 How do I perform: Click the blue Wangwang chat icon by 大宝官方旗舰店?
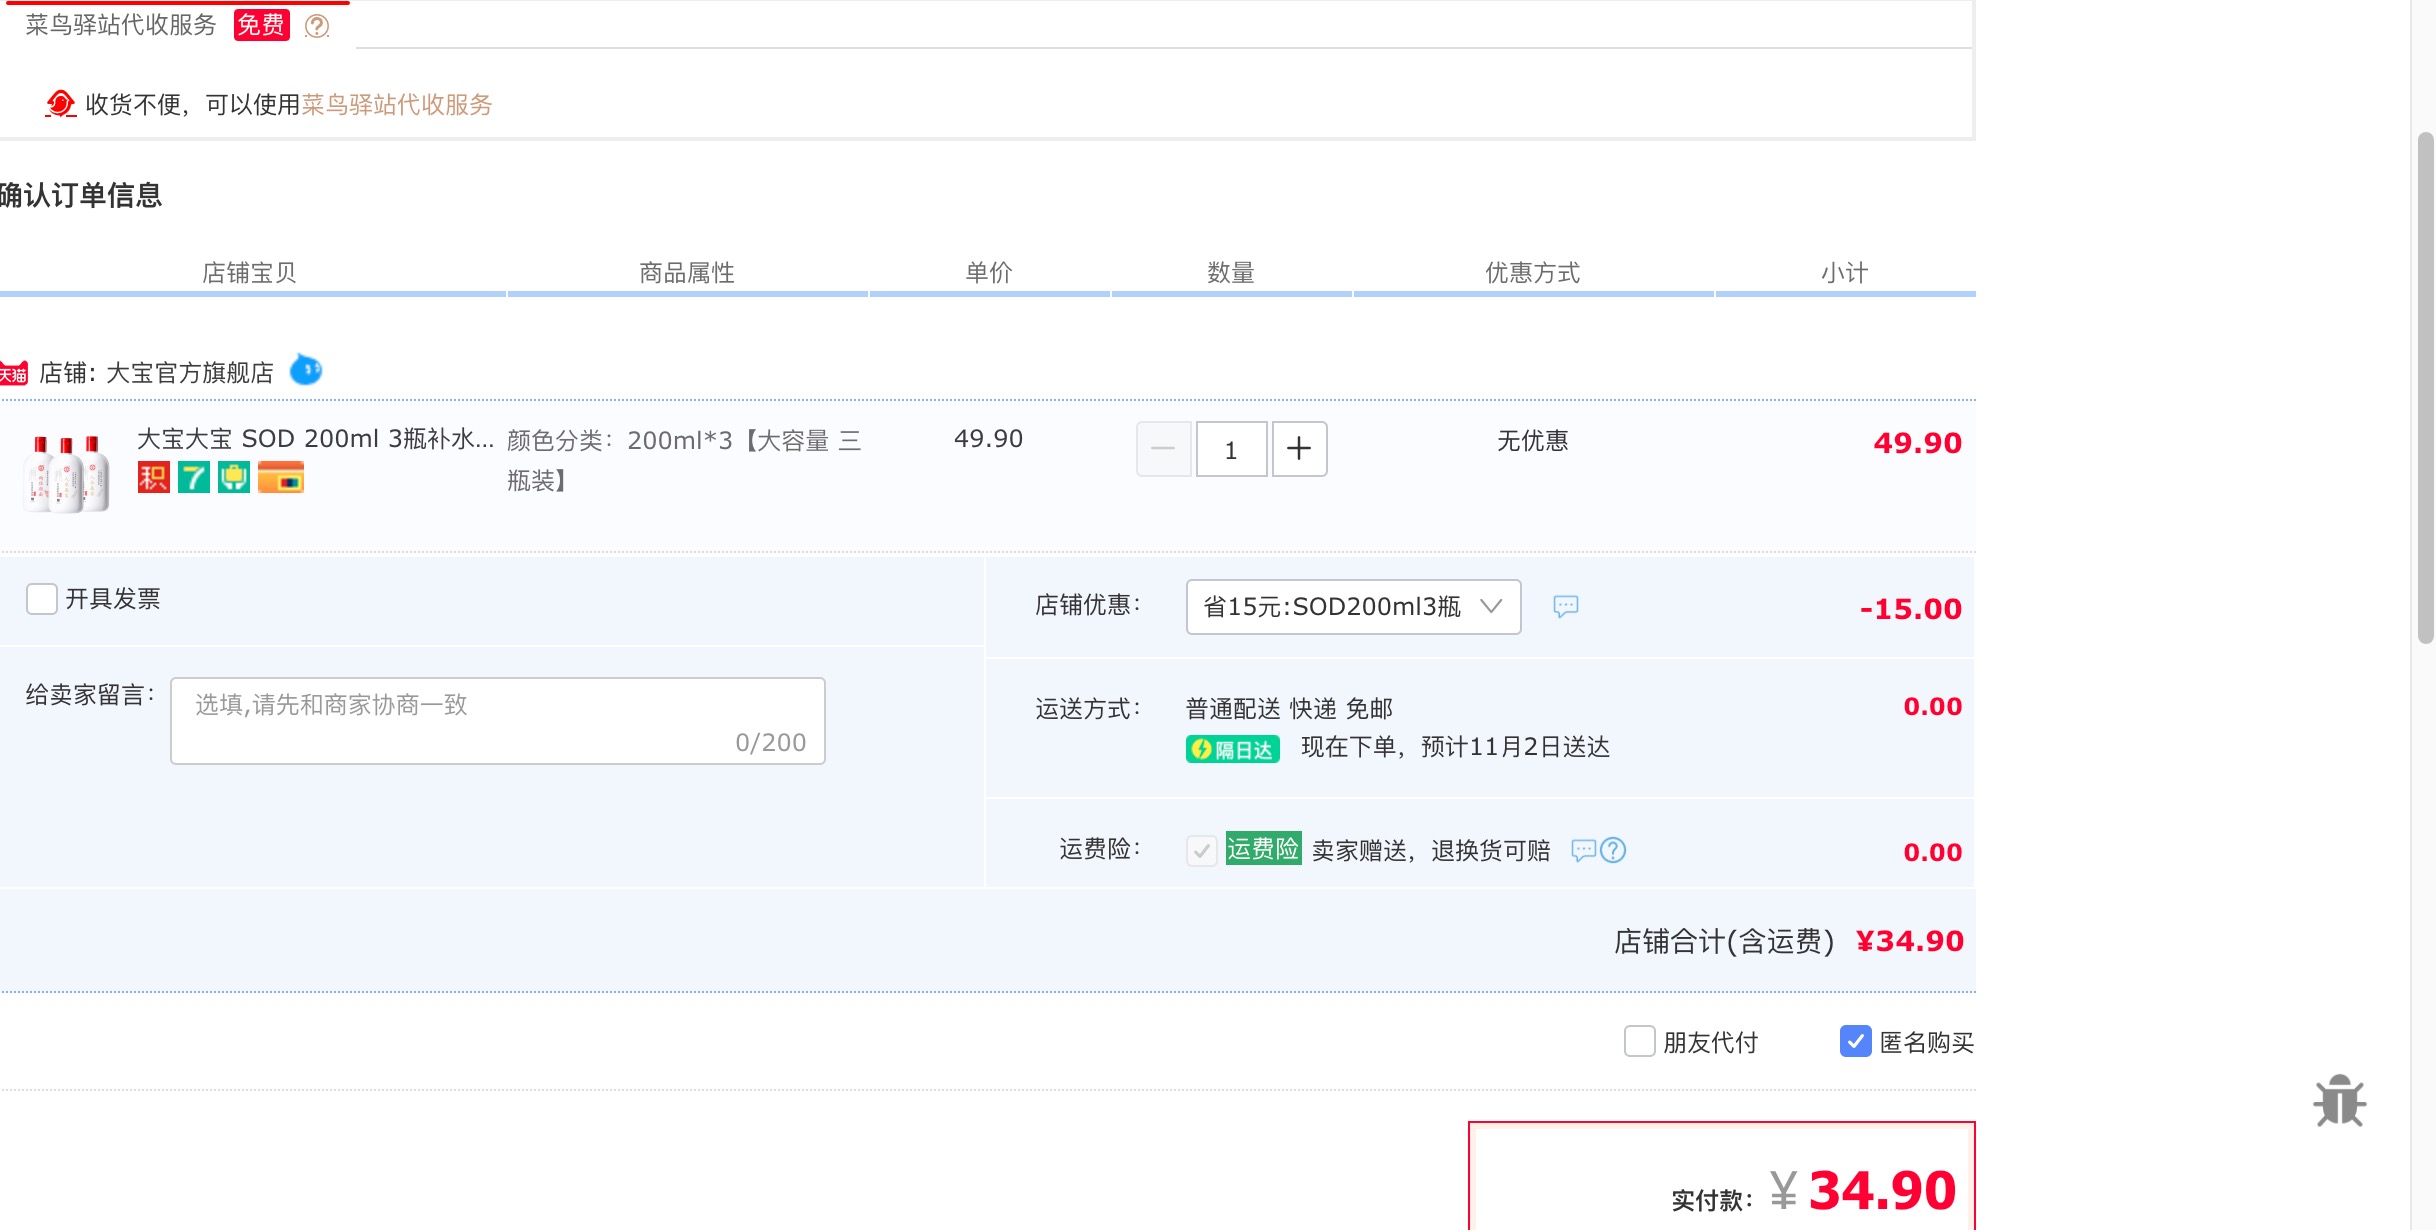pyautogui.click(x=306, y=370)
